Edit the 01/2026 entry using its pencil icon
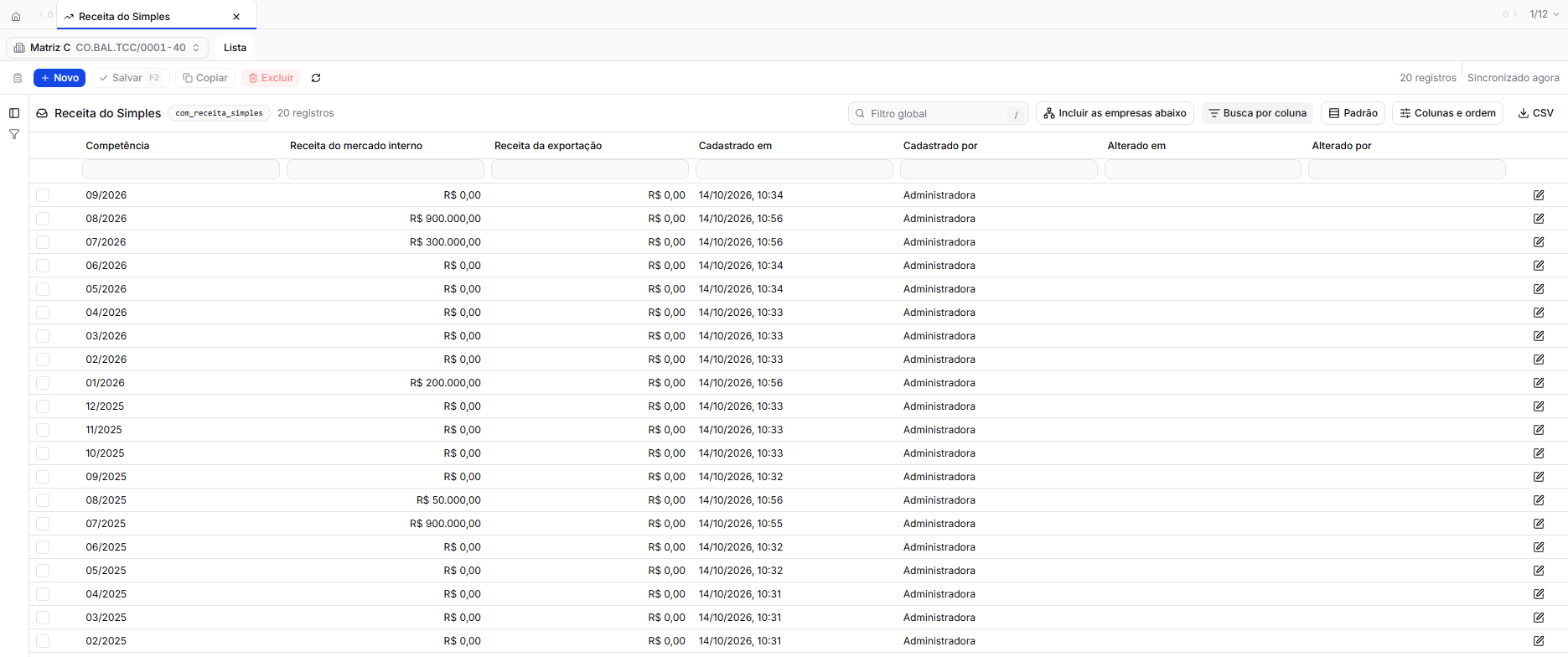The image size is (1568, 657). [1538, 383]
